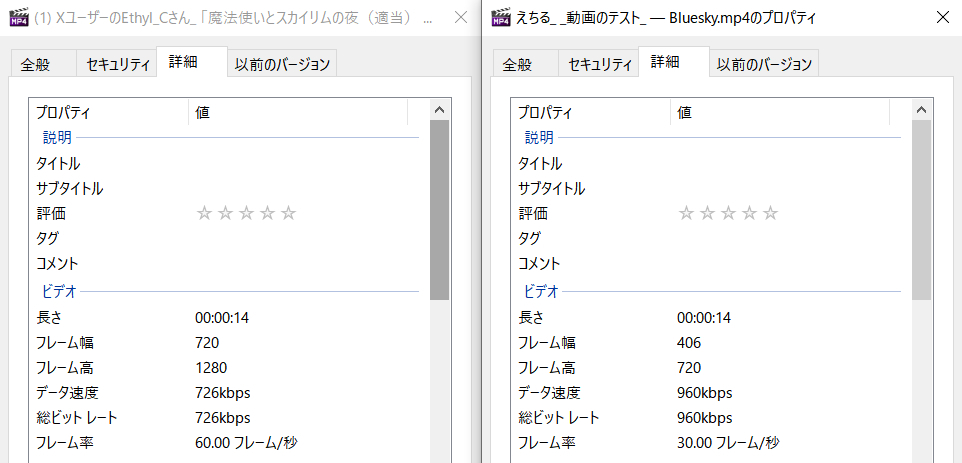Close the Ethyl_C video properties dialog
The width and height of the screenshot is (962, 463).
click(459, 18)
